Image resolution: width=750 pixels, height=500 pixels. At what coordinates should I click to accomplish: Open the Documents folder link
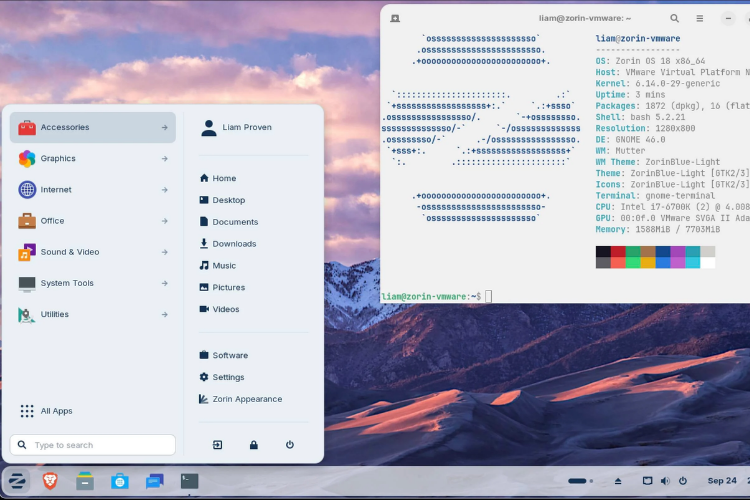[x=229, y=222]
